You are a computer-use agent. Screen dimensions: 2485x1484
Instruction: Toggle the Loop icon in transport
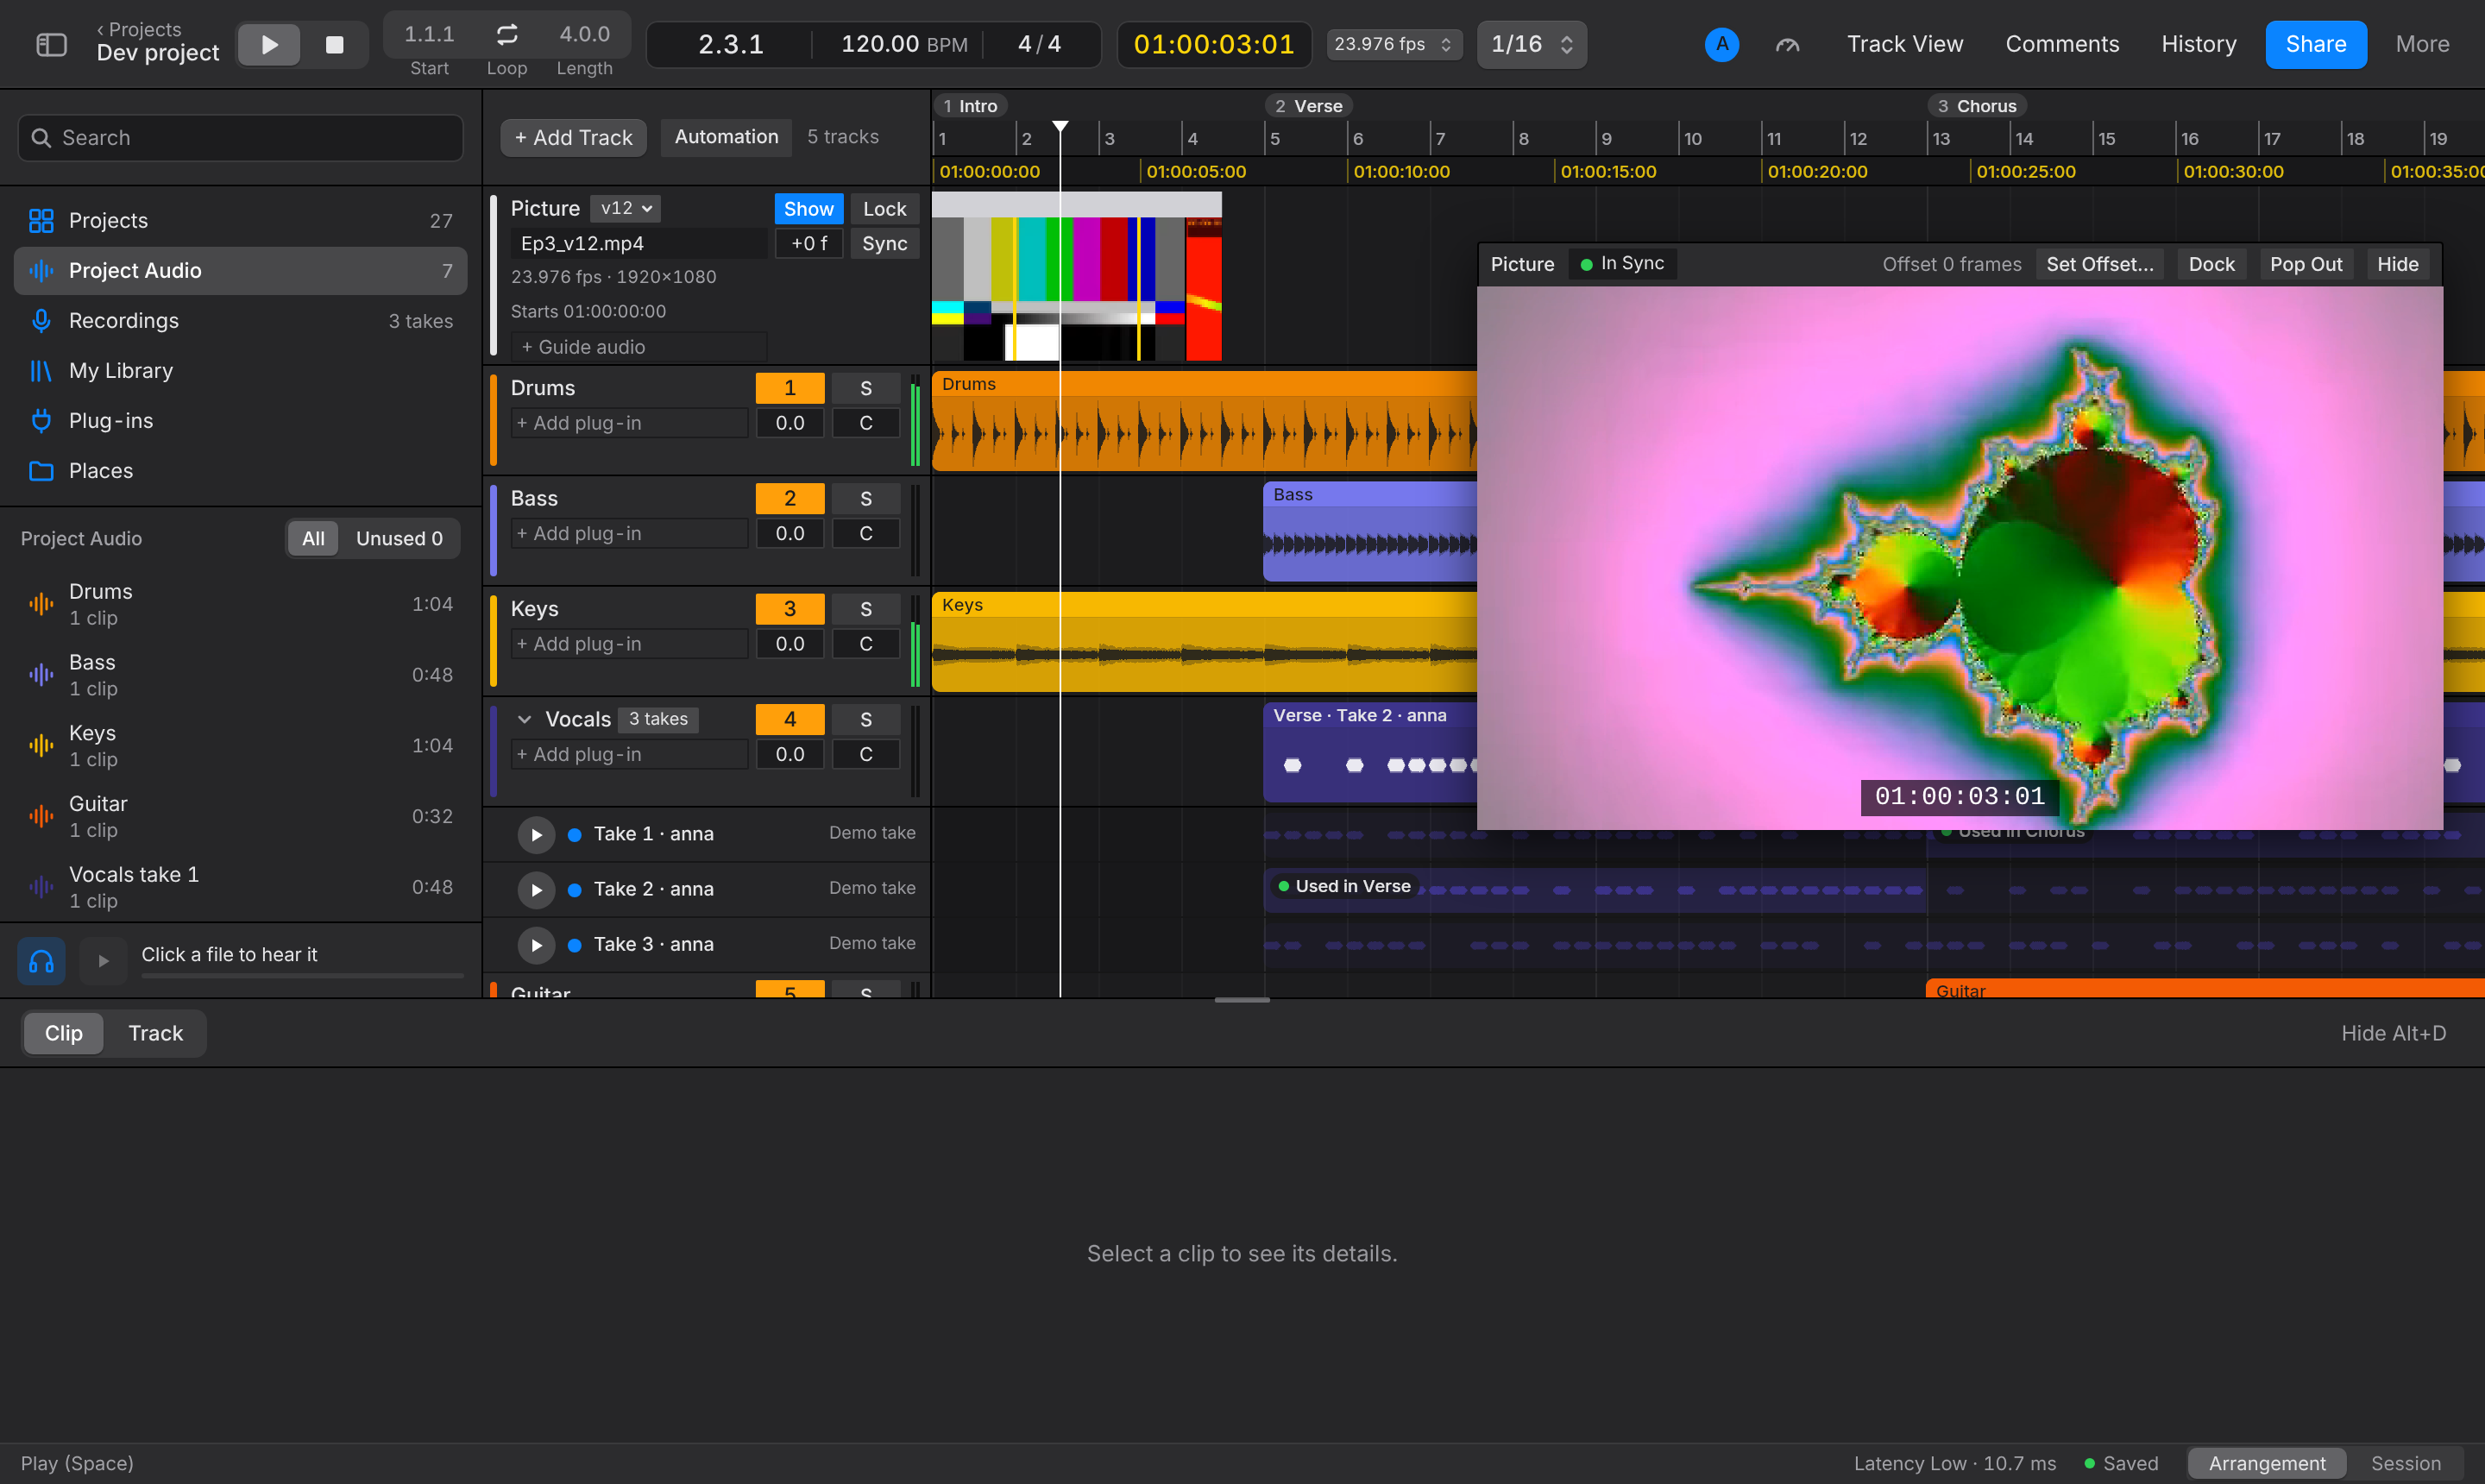pyautogui.click(x=507, y=34)
